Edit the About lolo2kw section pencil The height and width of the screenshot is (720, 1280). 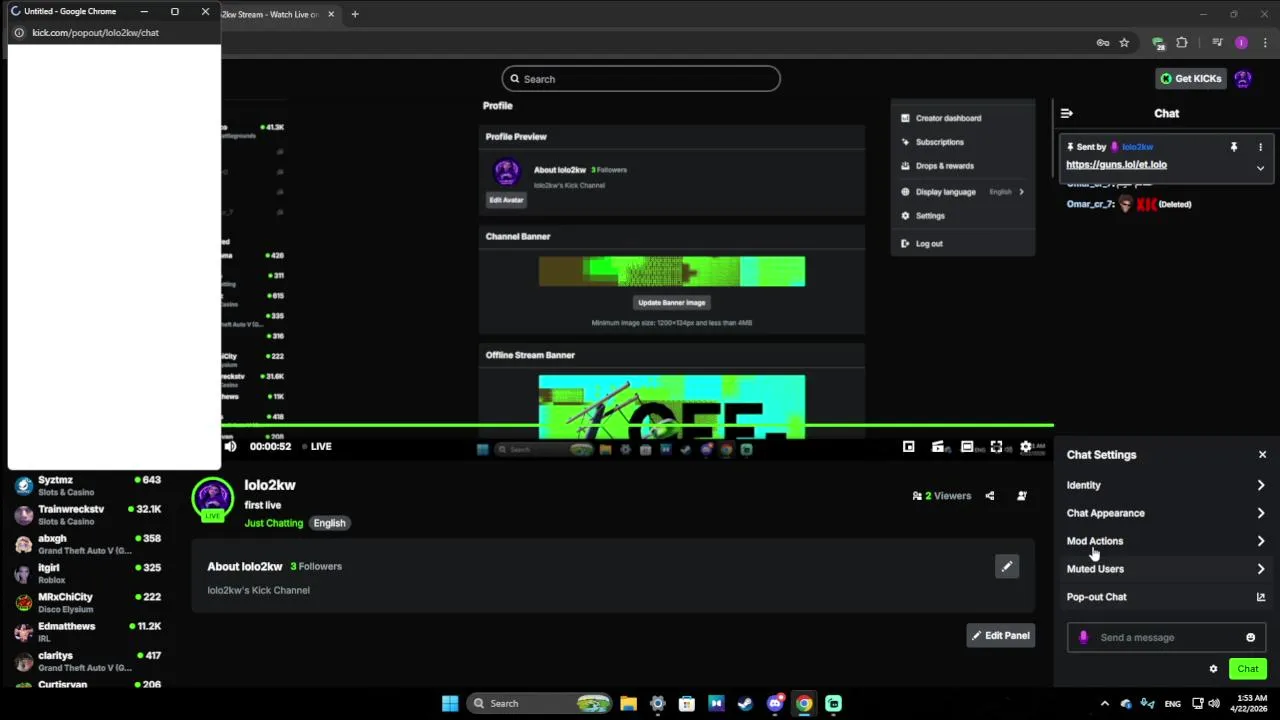(1007, 567)
